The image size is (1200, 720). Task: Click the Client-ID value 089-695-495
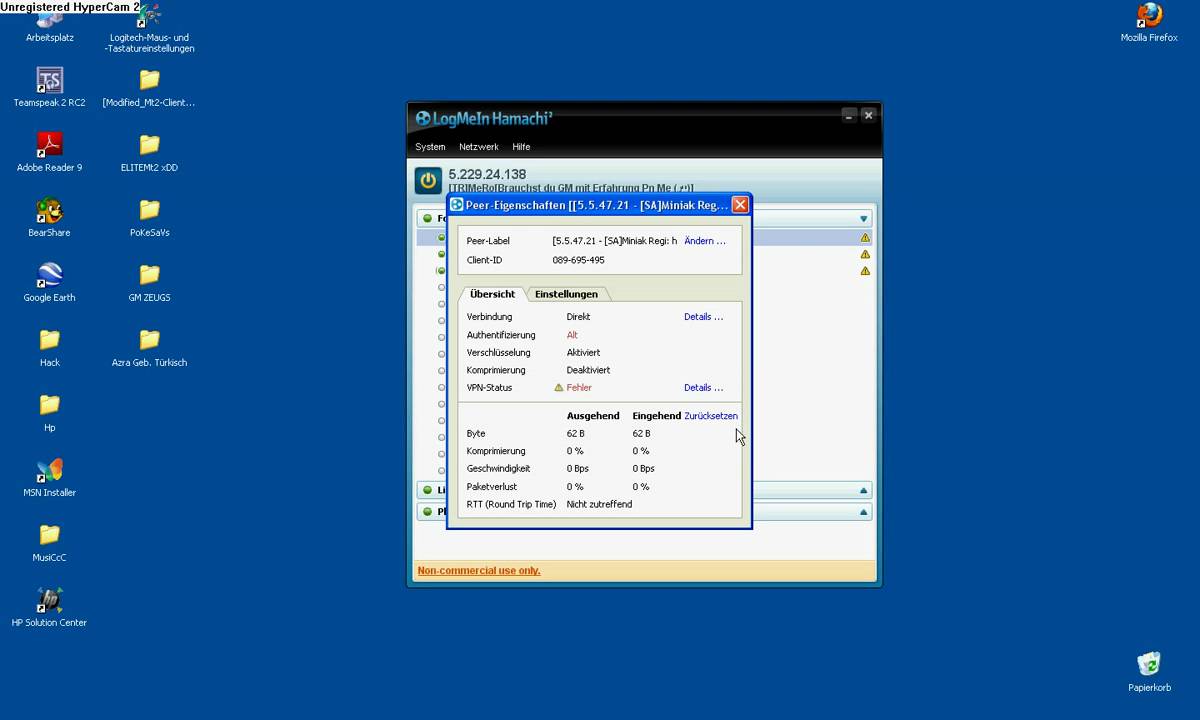[578, 260]
